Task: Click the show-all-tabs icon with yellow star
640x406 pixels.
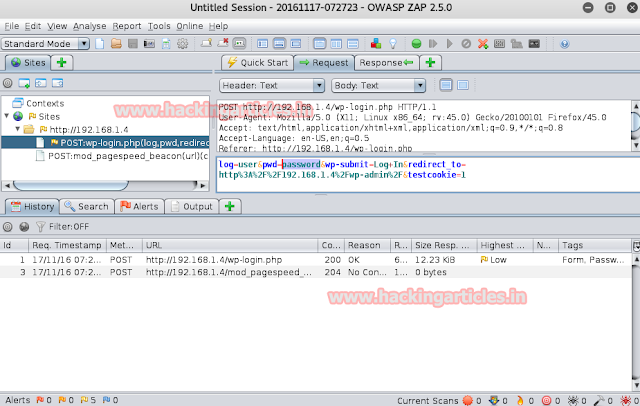Action: (206, 44)
